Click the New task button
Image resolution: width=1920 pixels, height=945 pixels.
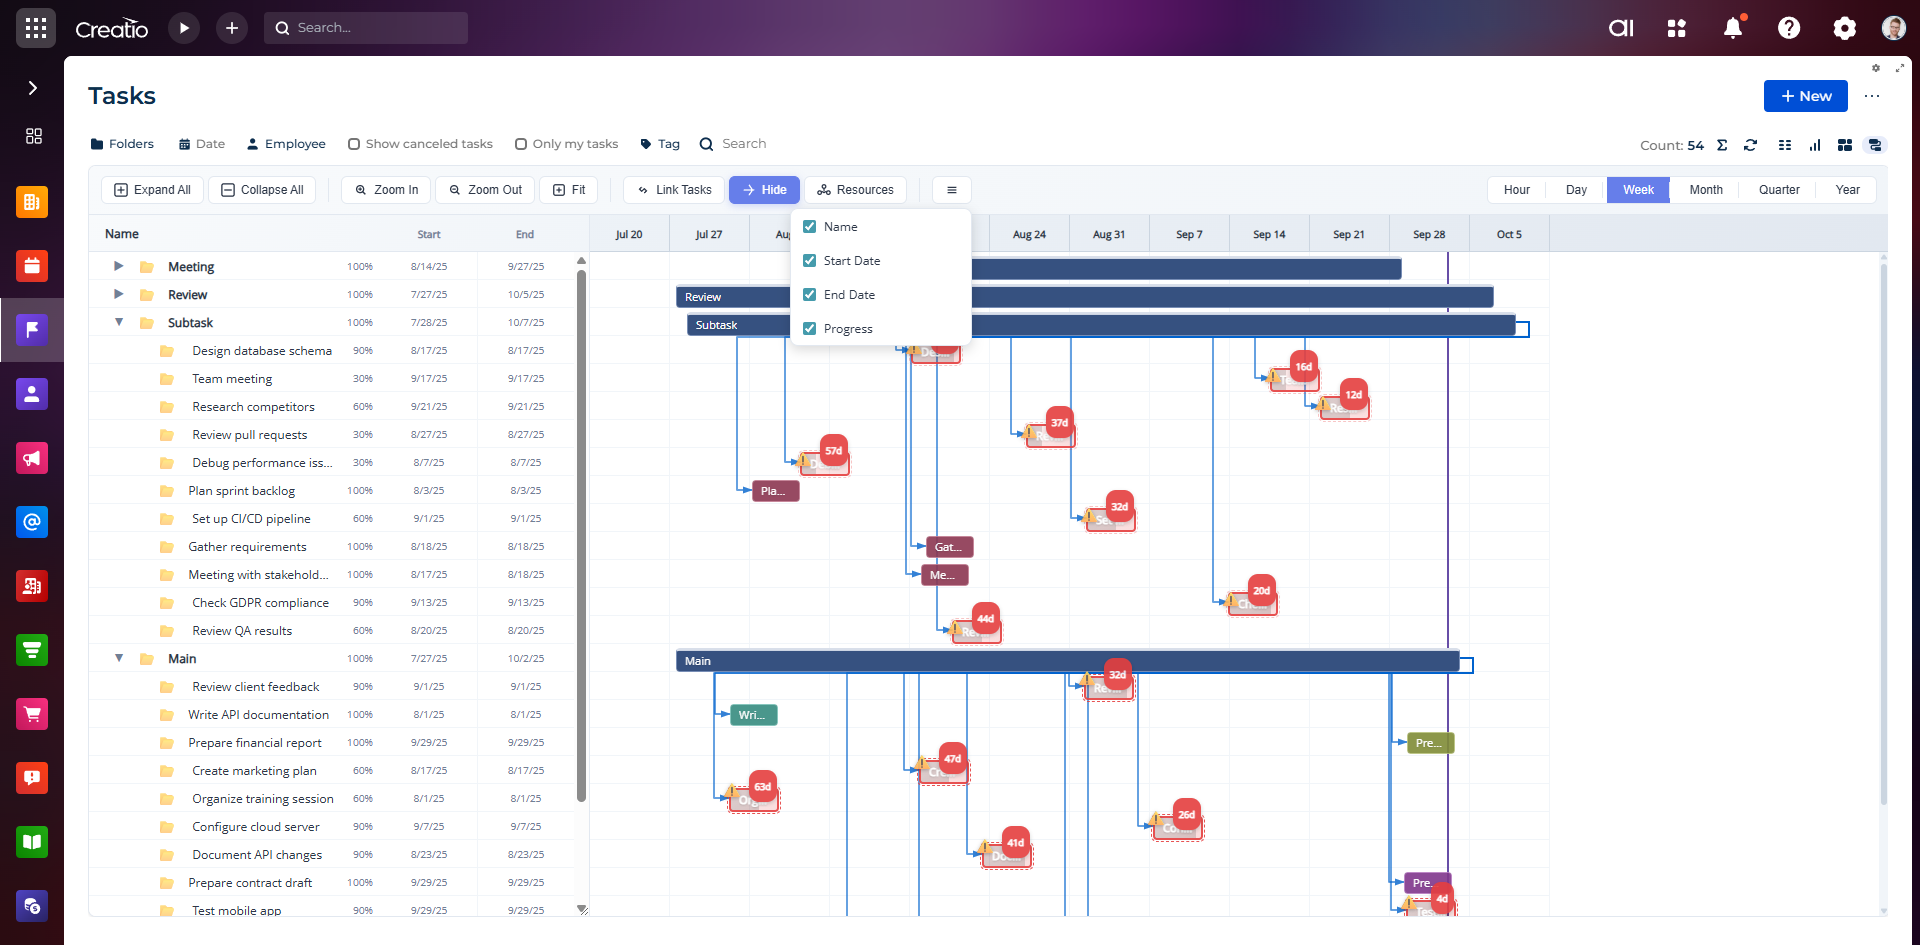(1805, 96)
